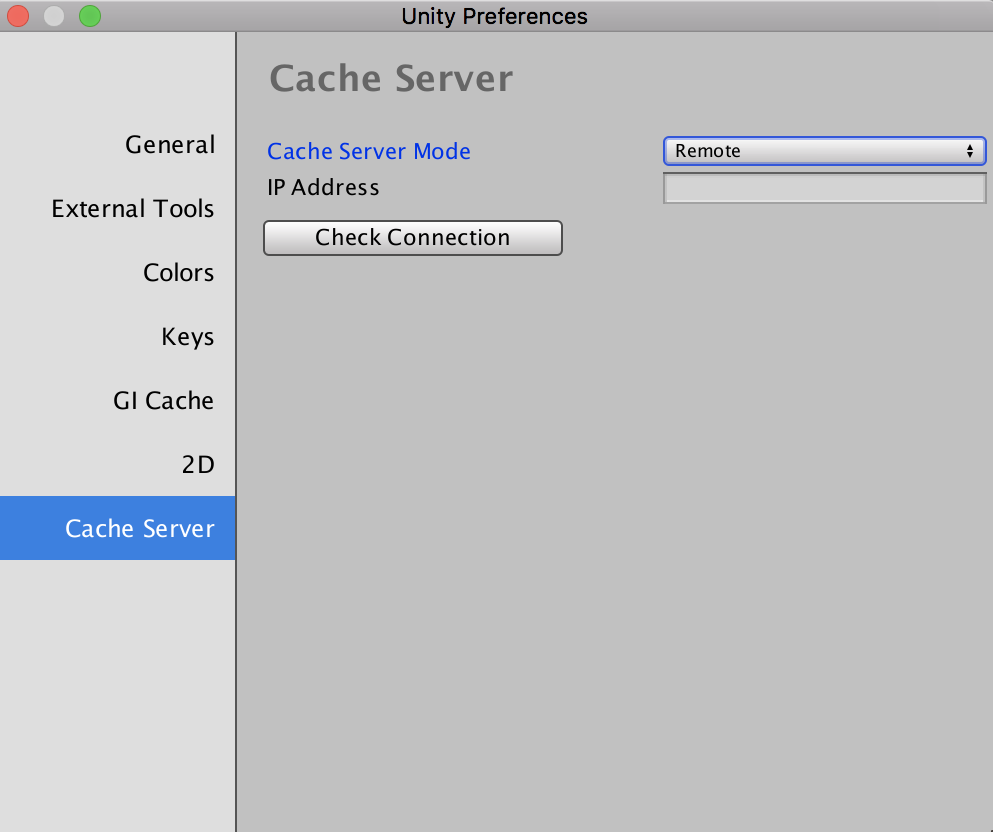Open the GI Cache settings tab

click(163, 401)
